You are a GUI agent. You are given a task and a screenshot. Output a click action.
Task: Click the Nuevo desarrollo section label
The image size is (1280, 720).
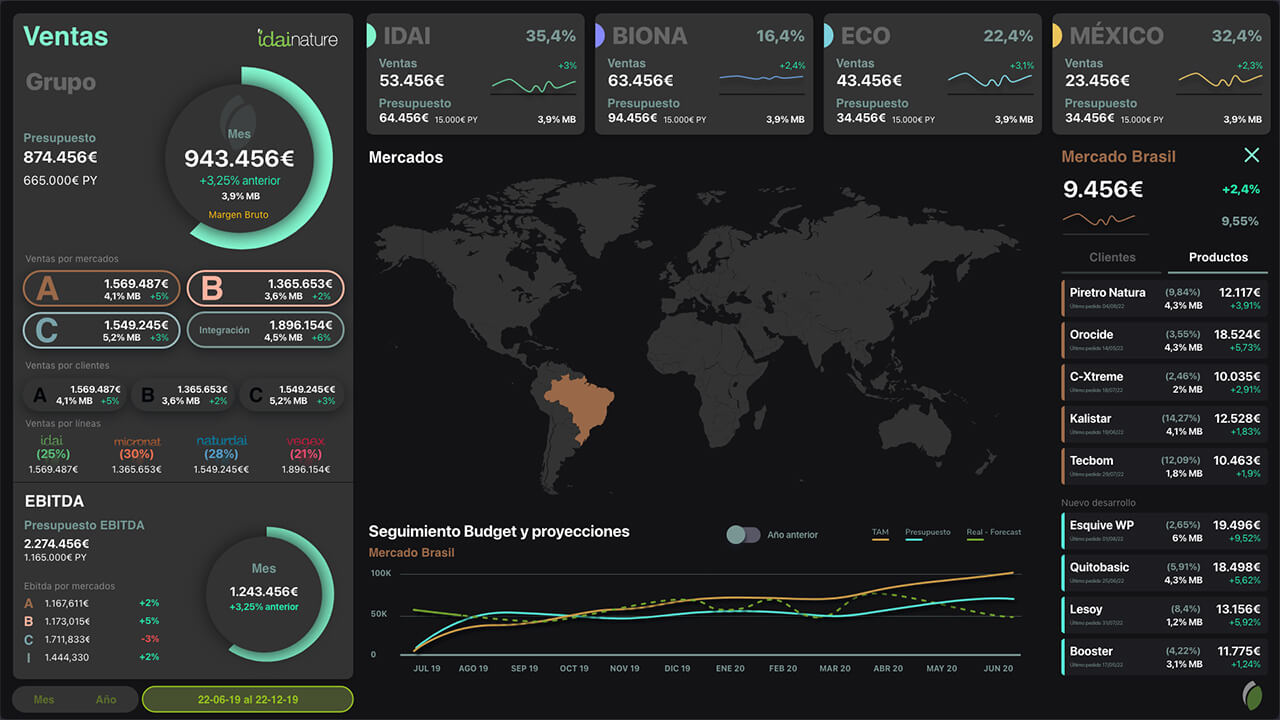click(x=1098, y=503)
